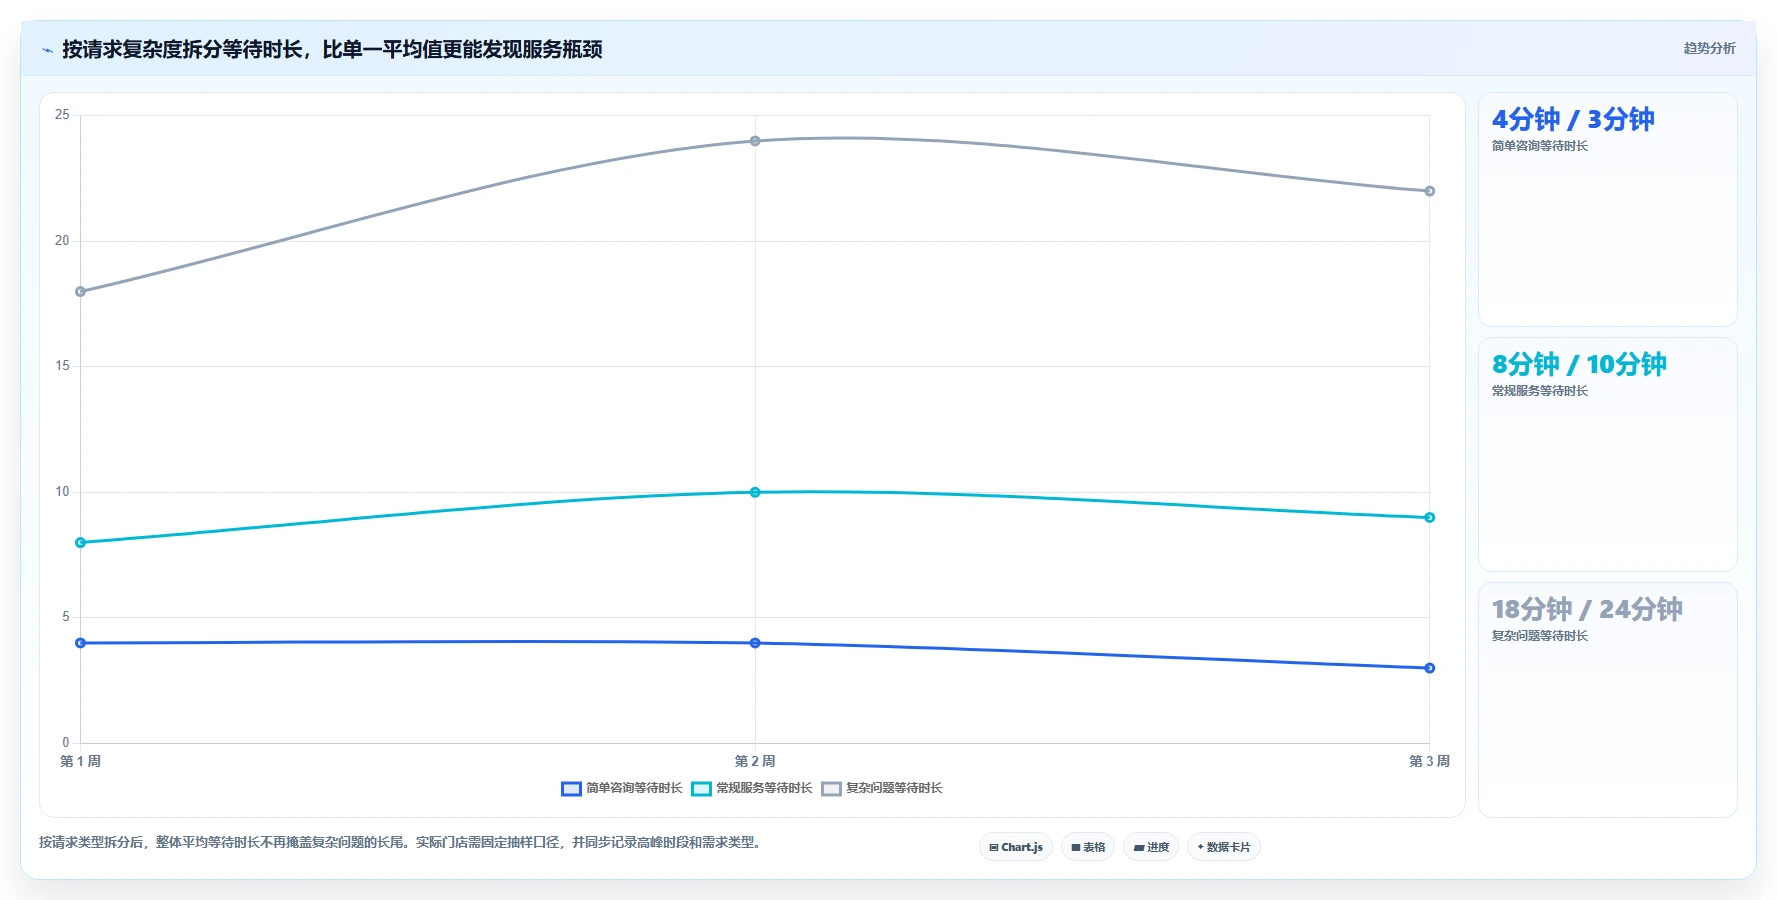Click the y-axis label 5
1777x900 pixels.
pos(66,617)
